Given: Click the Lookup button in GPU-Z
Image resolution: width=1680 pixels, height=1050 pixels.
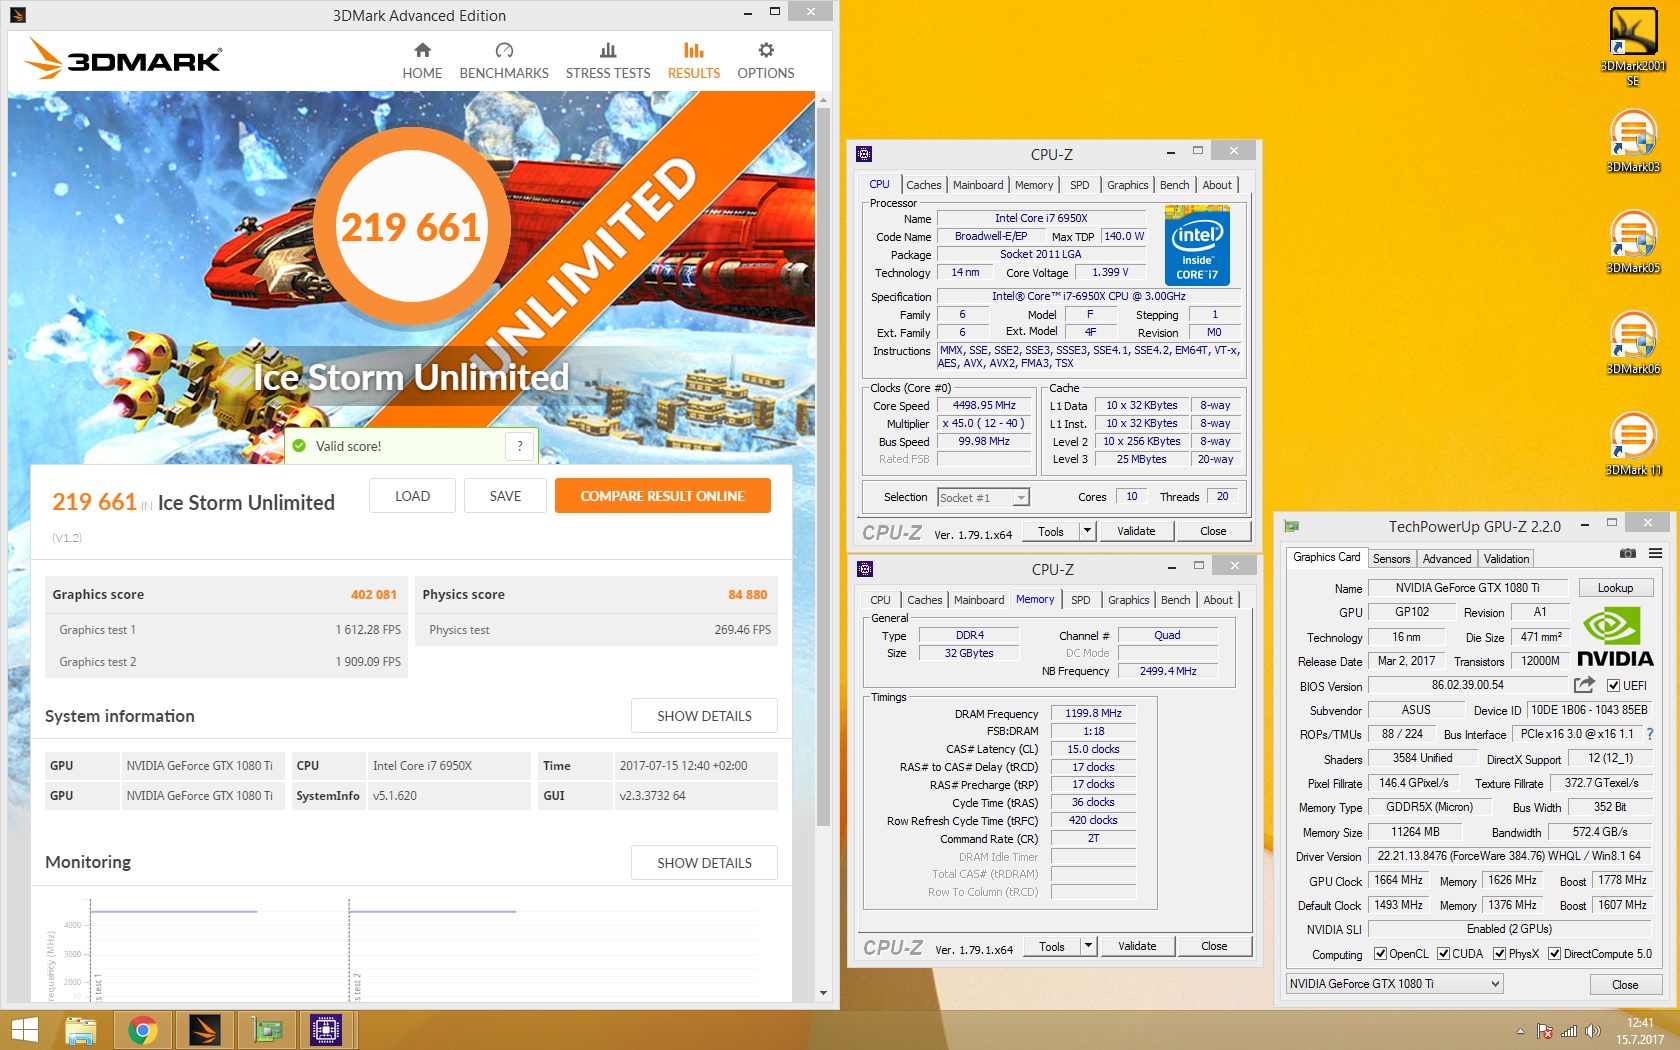Looking at the screenshot, I should (x=1615, y=588).
